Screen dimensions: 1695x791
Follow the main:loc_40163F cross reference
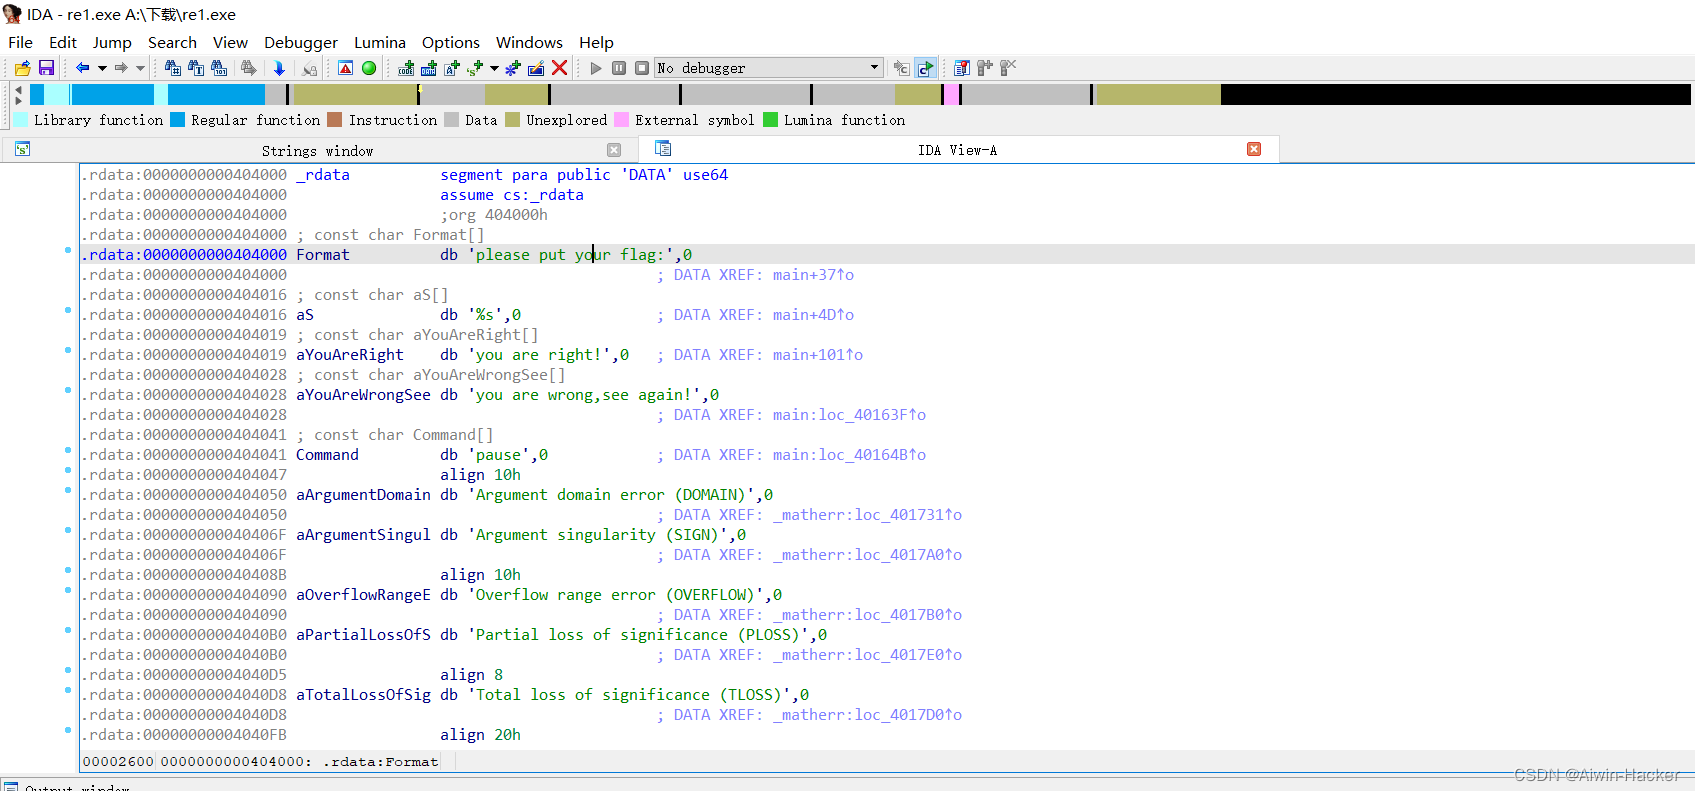pos(849,415)
